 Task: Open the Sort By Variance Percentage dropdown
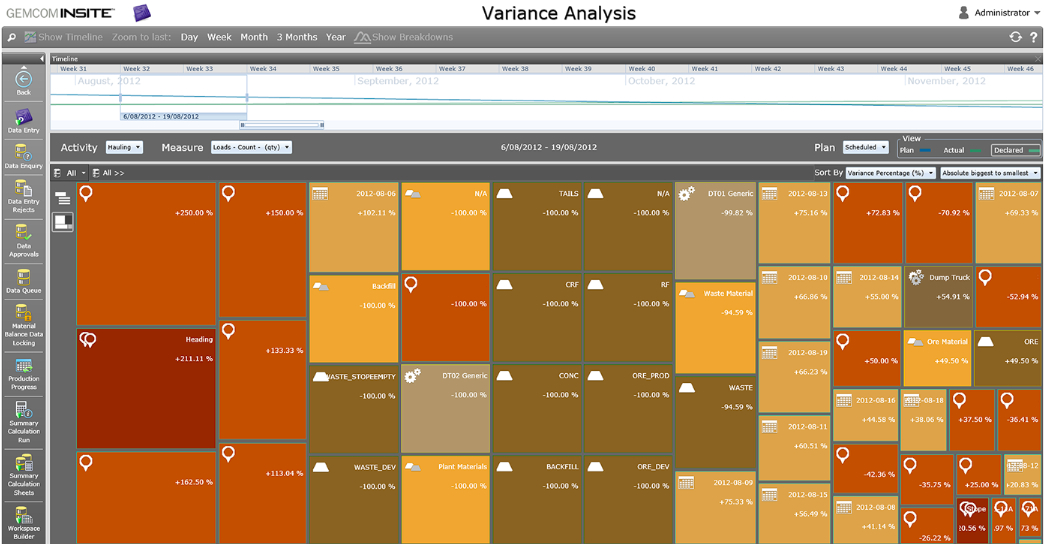tap(890, 173)
